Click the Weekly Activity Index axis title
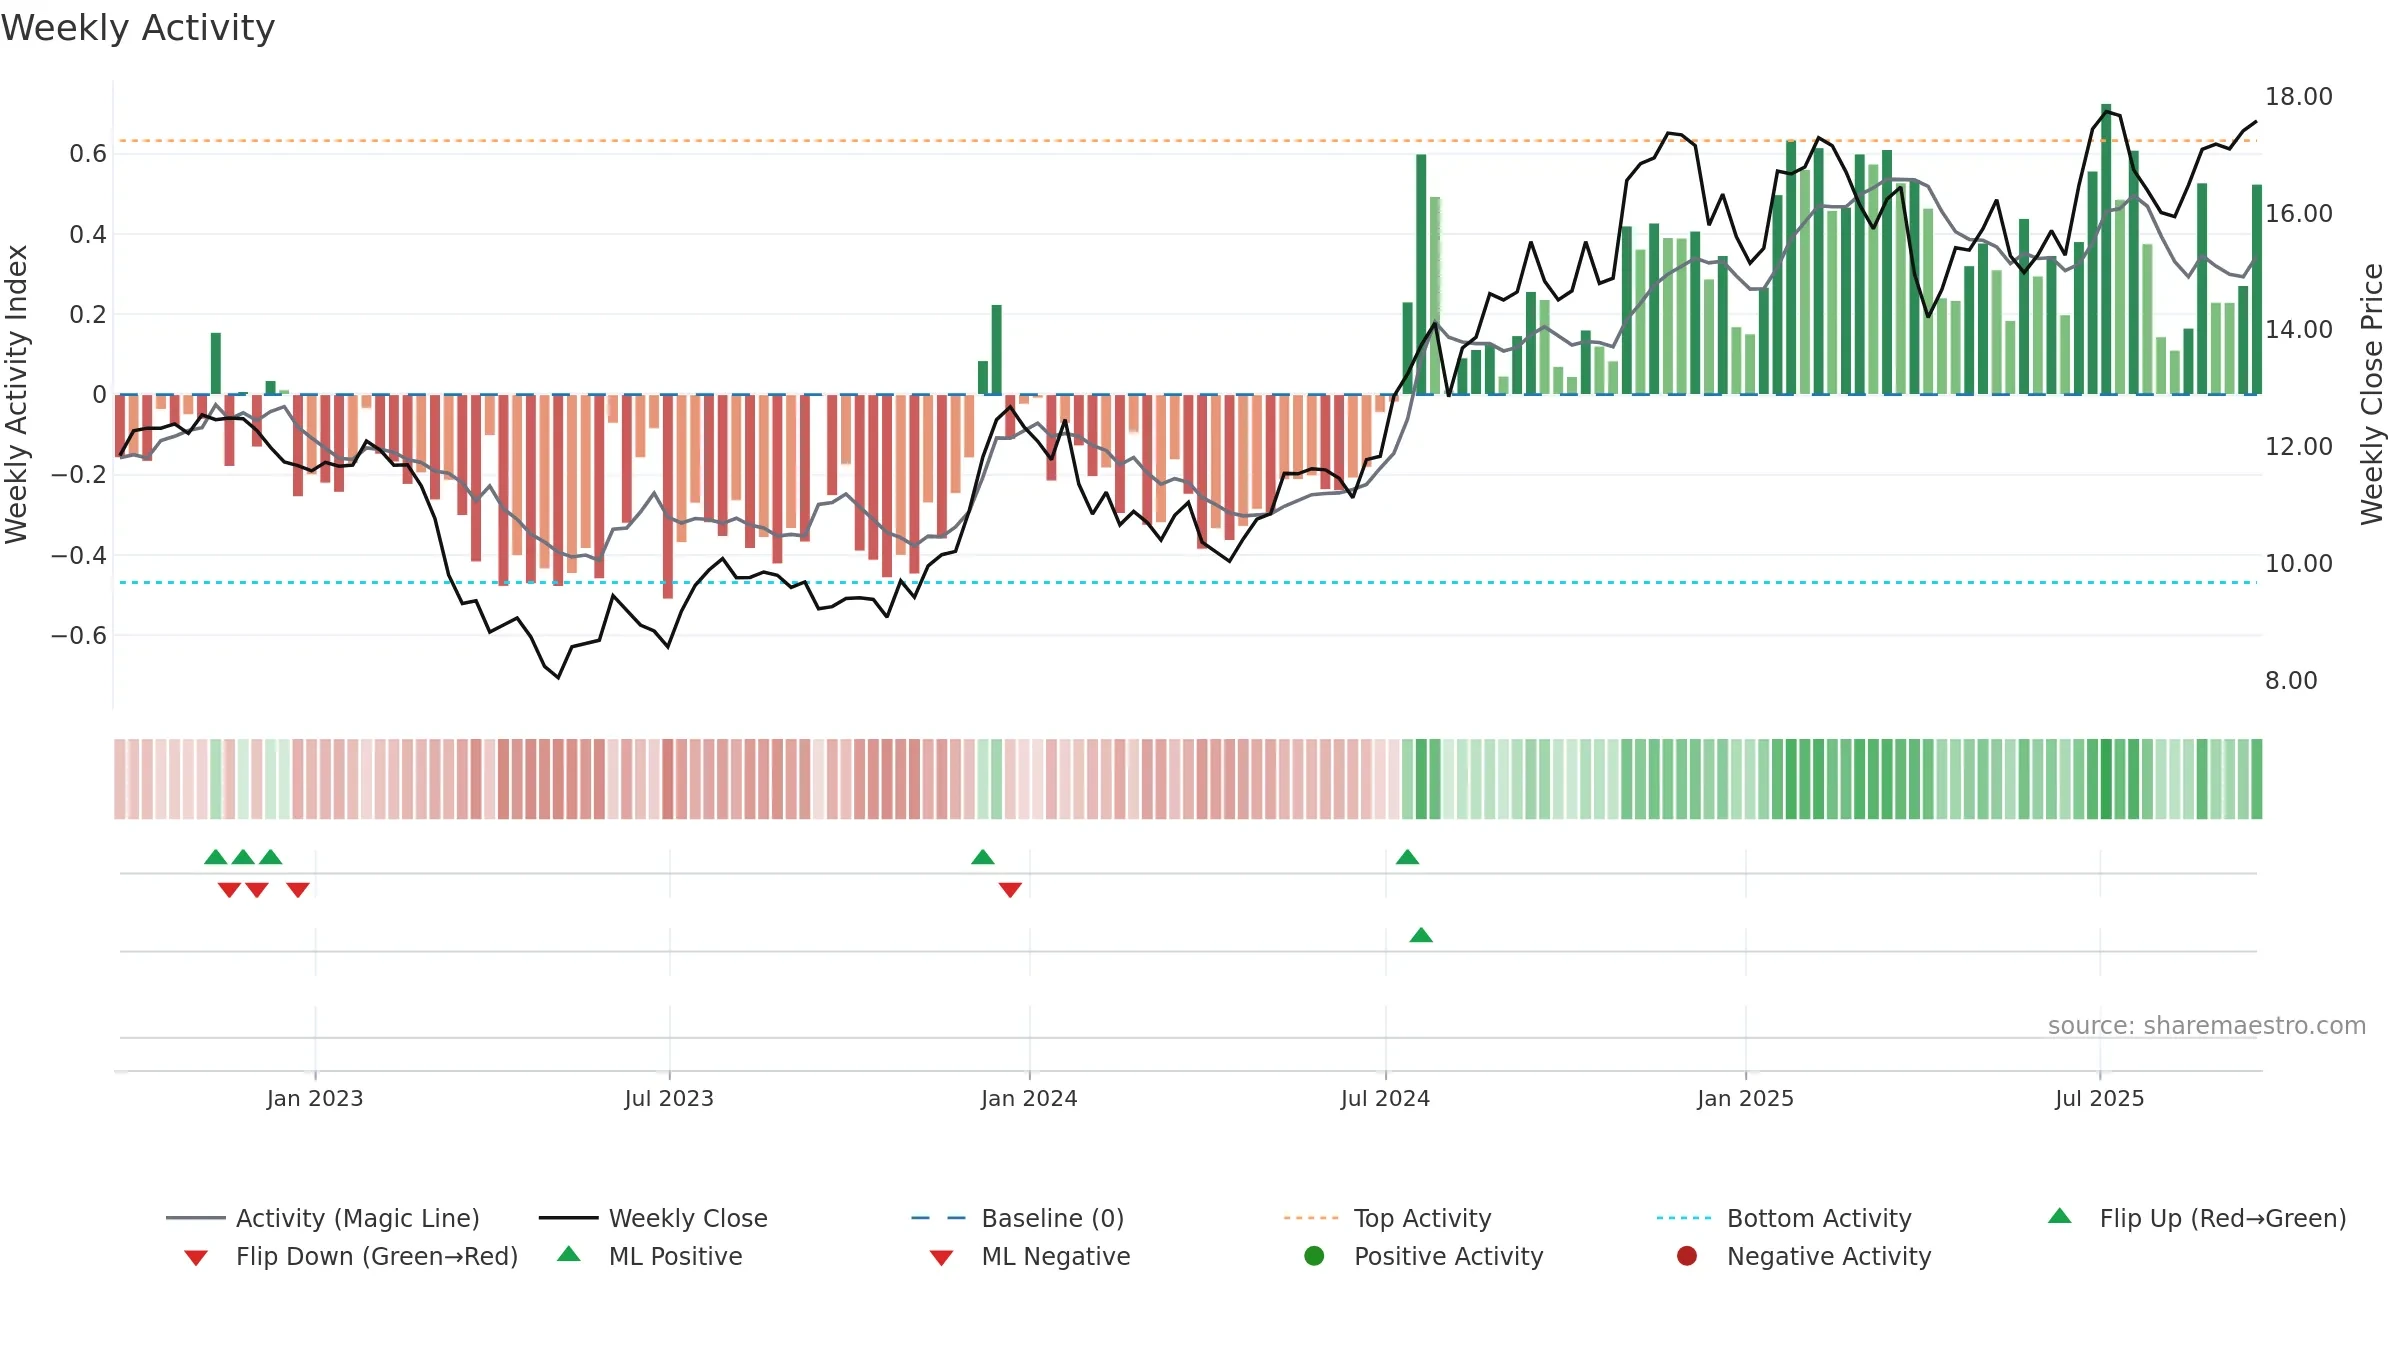This screenshot has width=2400, height=1350. coord(17,394)
